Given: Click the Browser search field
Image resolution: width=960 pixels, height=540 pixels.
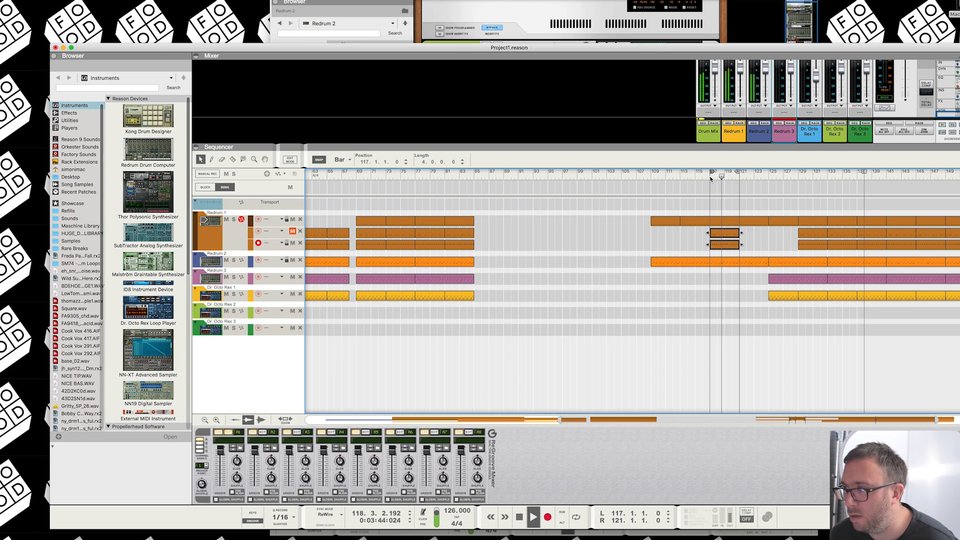Looking at the screenshot, I should pyautogui.click(x=108, y=88).
